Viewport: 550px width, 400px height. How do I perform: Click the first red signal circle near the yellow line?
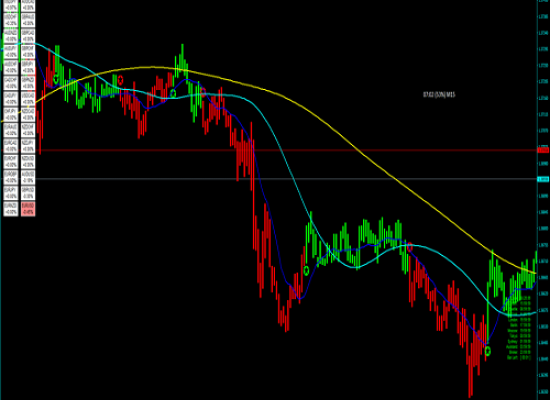point(121,80)
